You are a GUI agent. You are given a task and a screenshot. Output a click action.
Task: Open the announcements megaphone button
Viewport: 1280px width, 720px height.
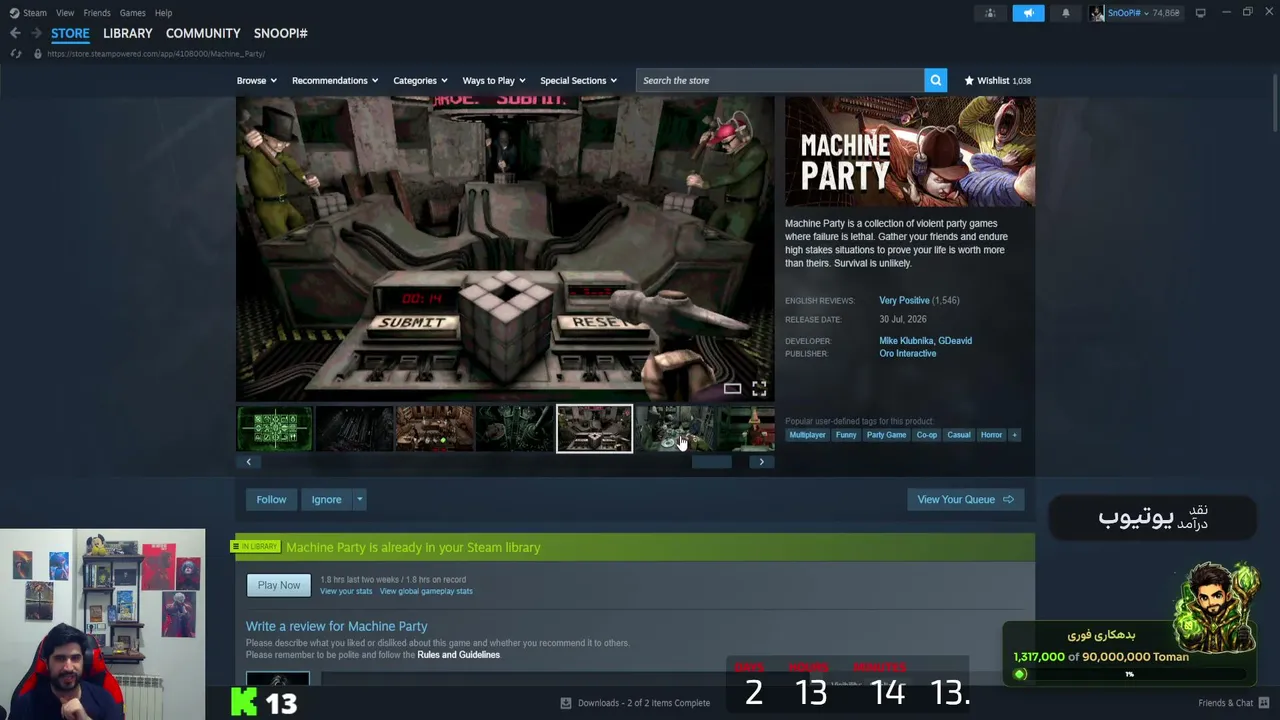click(1028, 13)
